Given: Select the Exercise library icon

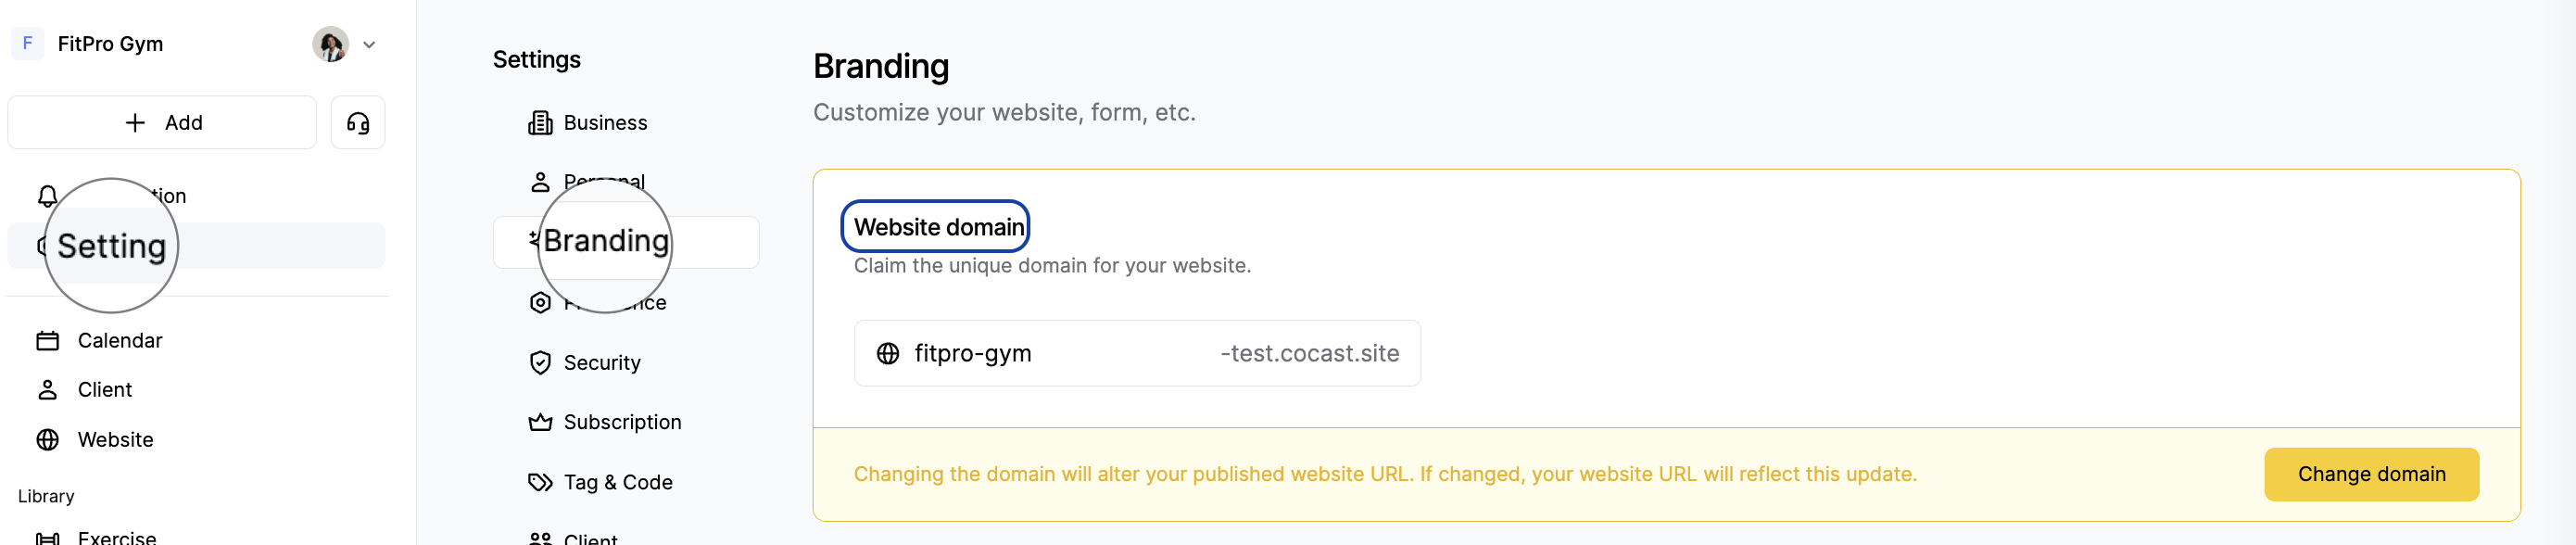Looking at the screenshot, I should coord(47,537).
